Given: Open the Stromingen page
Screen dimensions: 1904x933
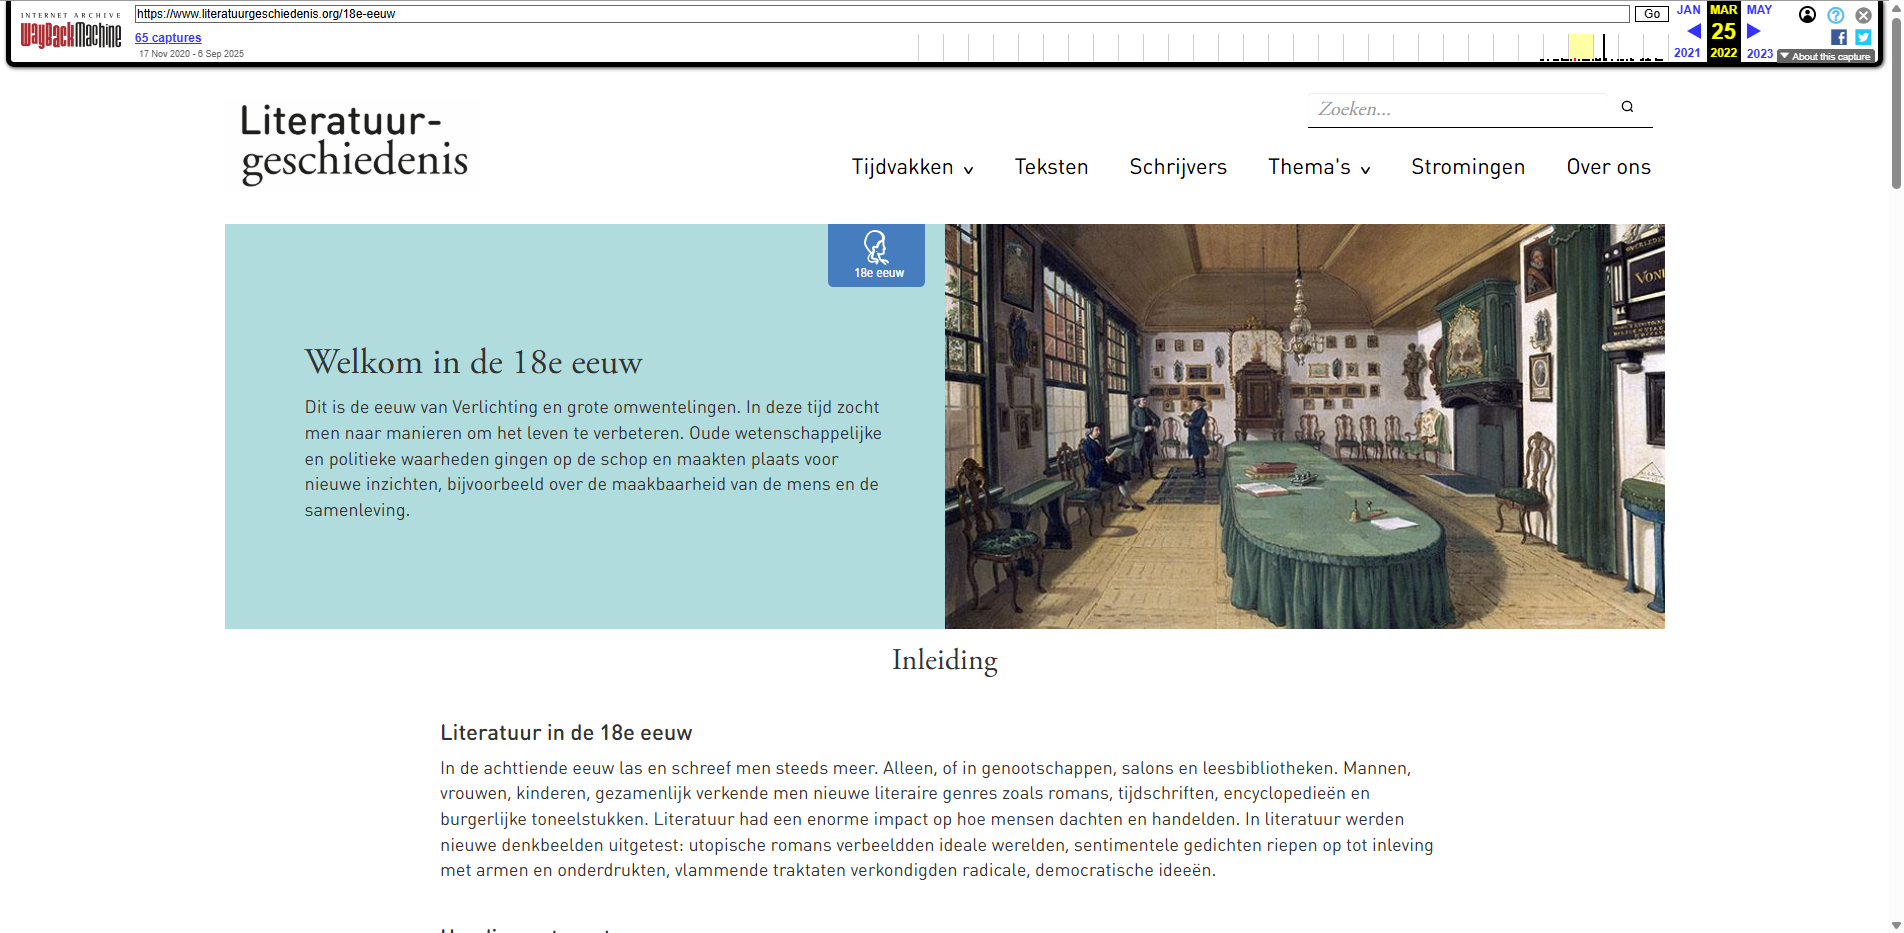Looking at the screenshot, I should 1467,167.
